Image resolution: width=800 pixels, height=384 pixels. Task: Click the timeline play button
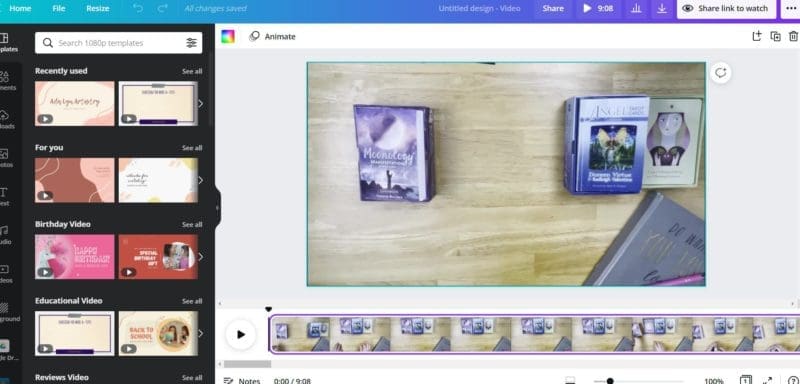(x=241, y=335)
